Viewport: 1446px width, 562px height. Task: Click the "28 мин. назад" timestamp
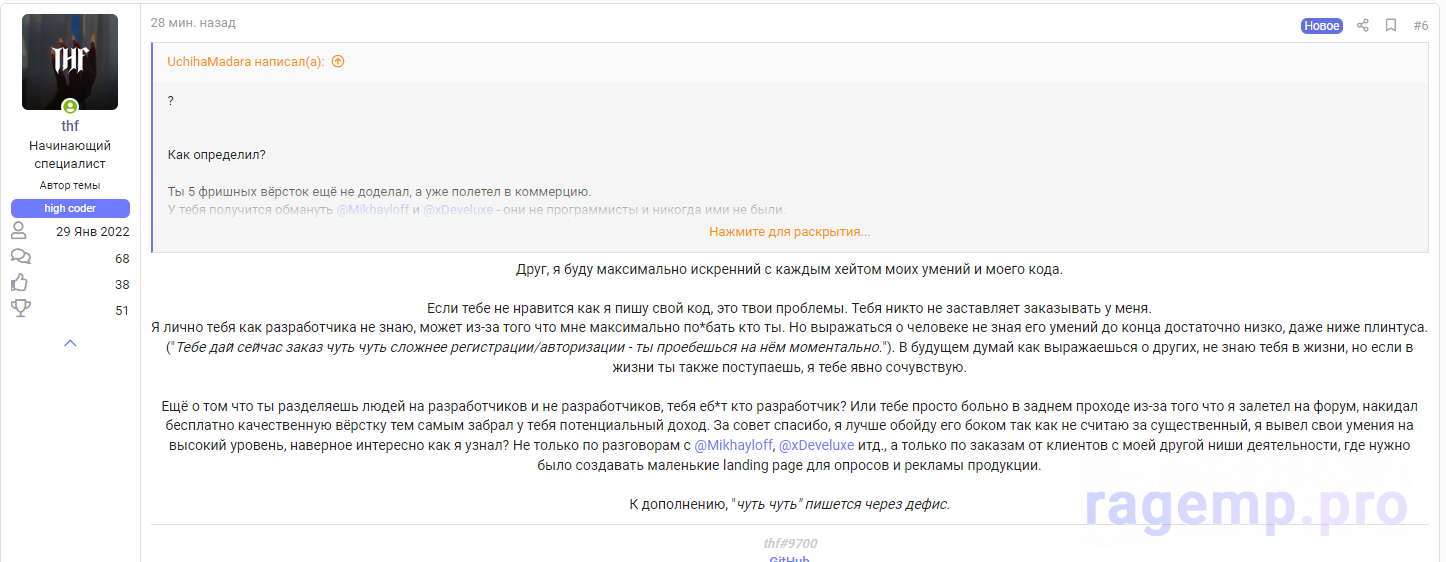point(193,23)
